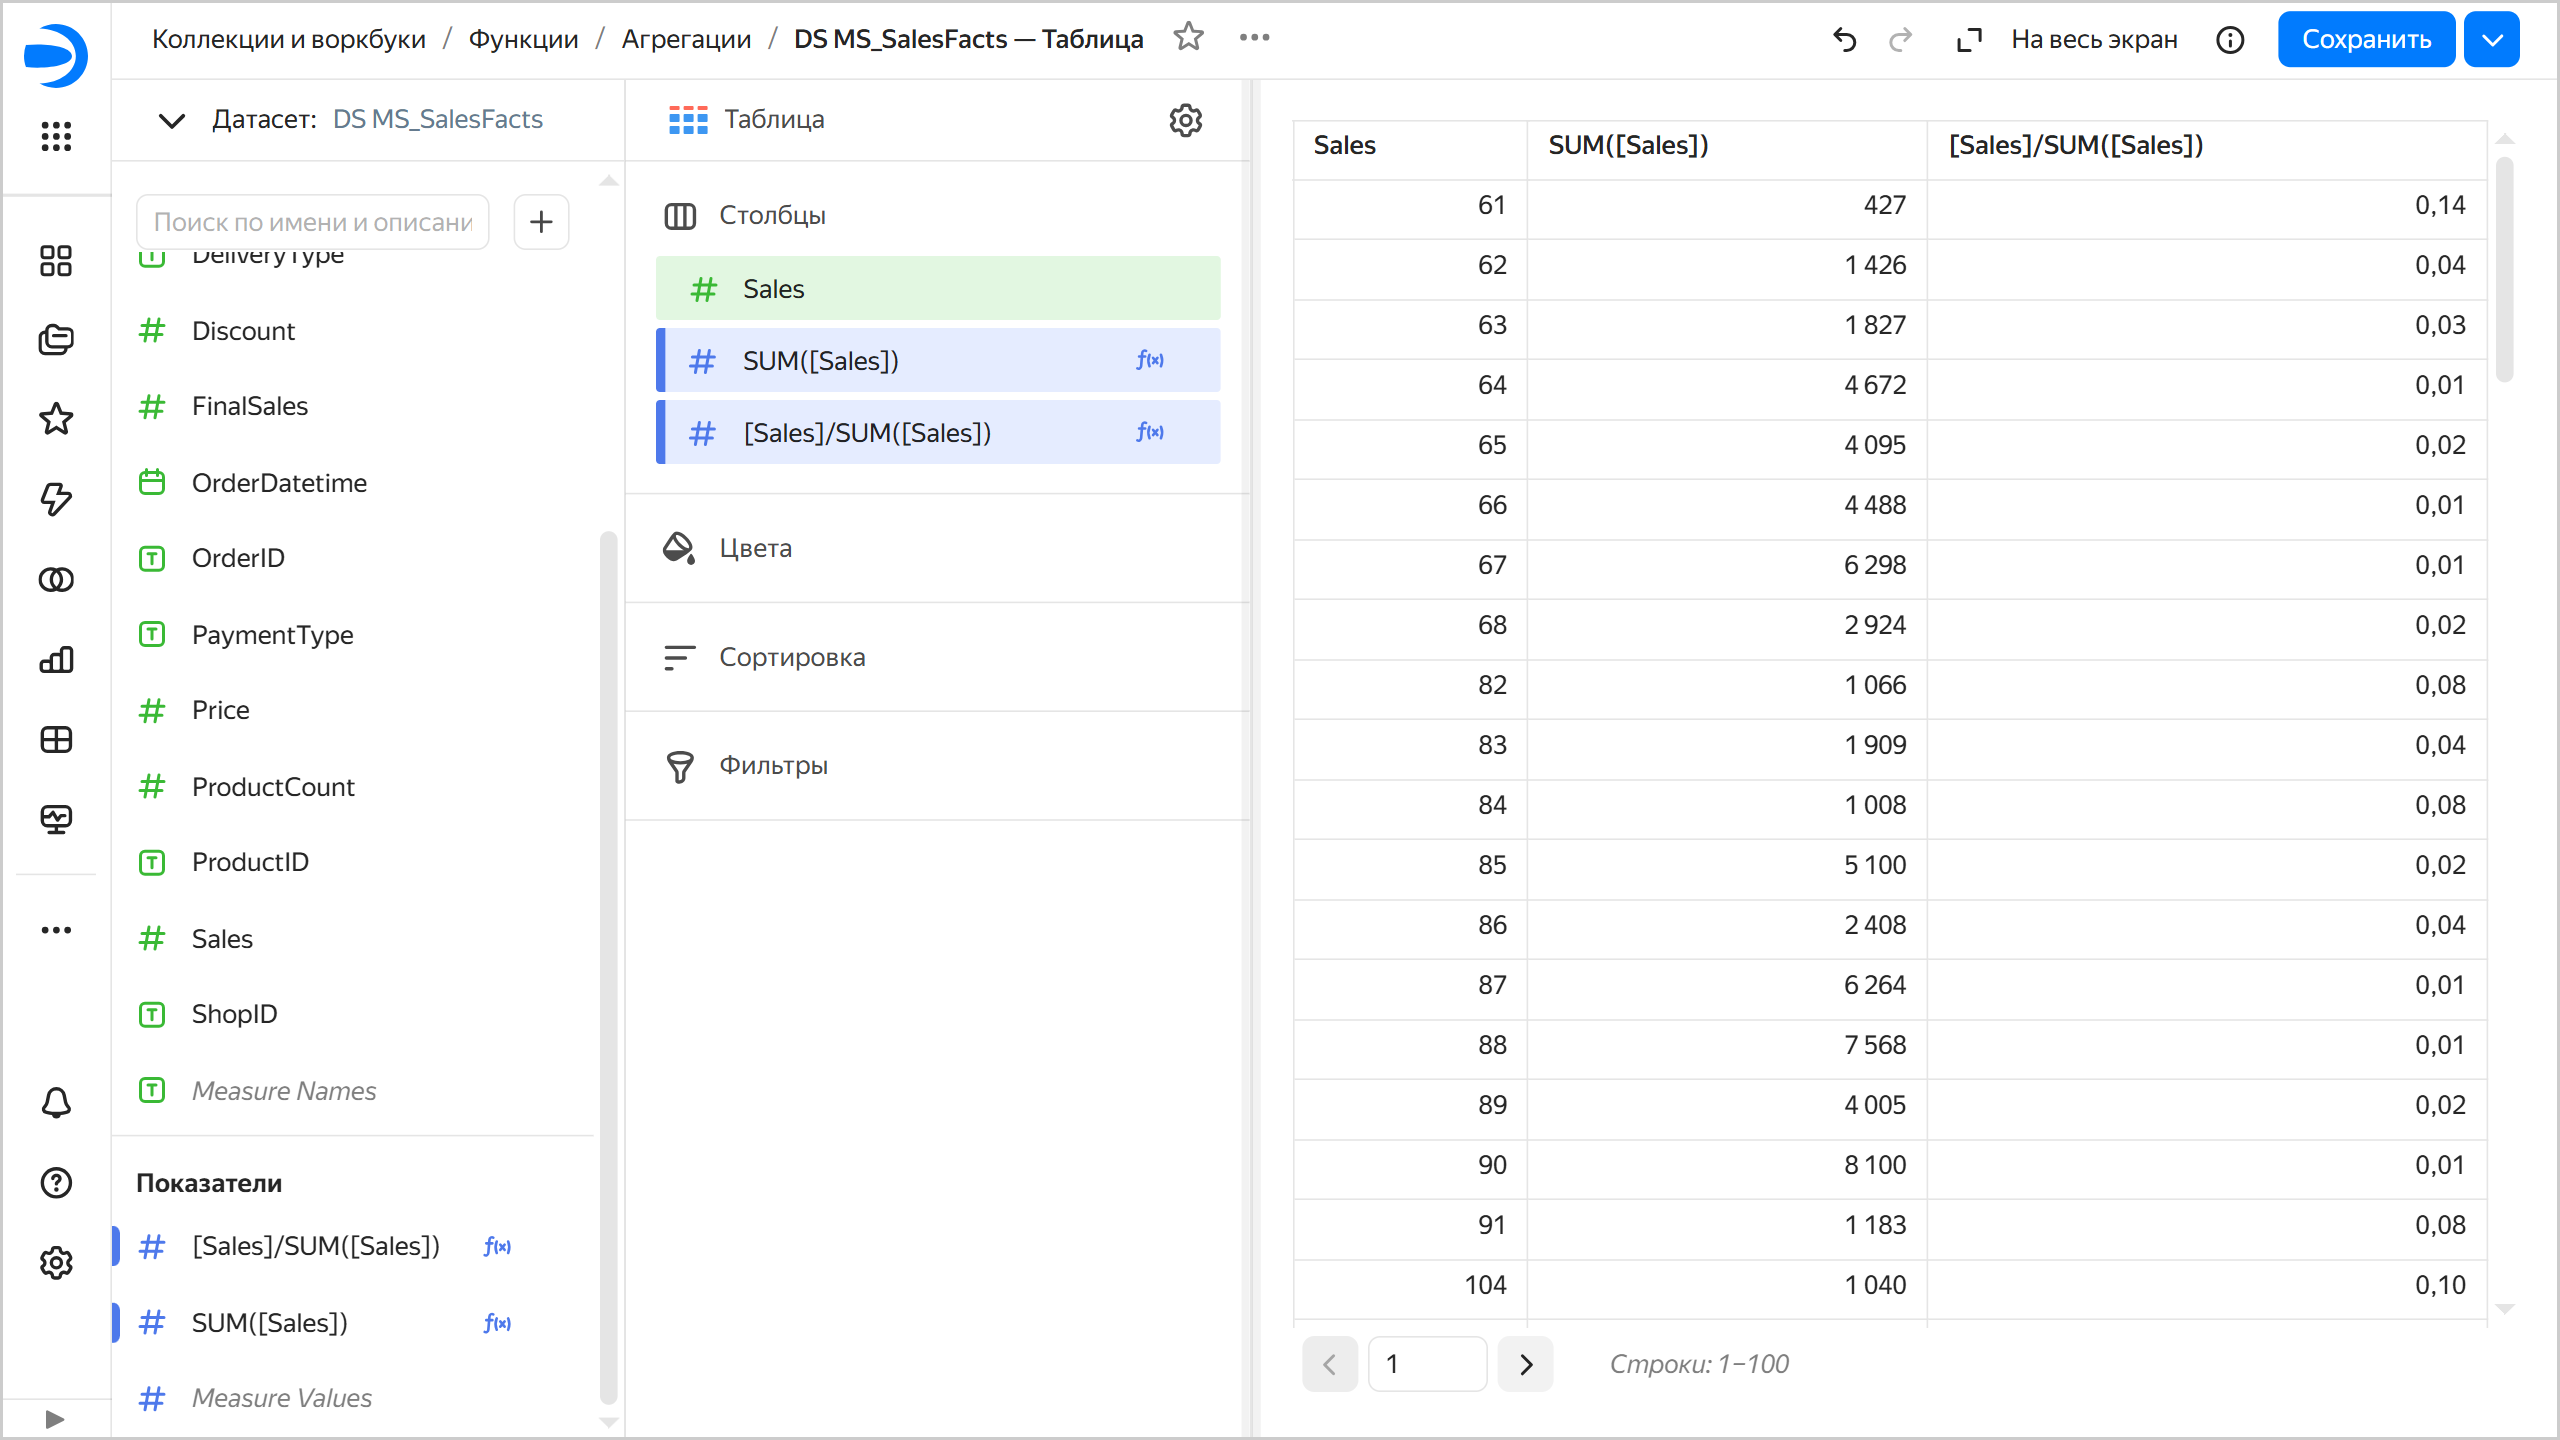Open the table chart settings gear

click(x=1185, y=120)
